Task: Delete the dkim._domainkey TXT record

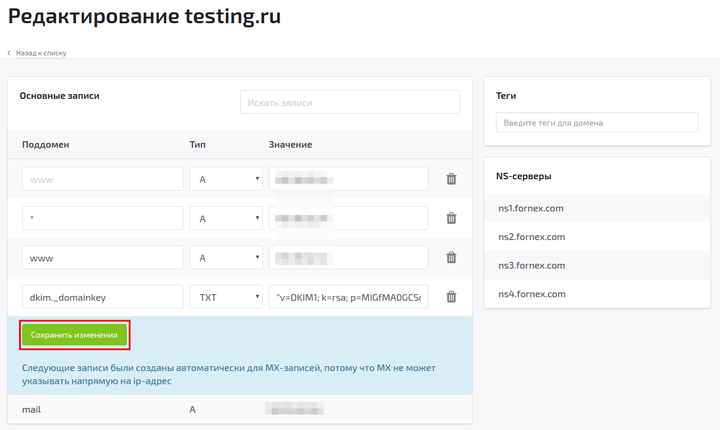Action: (x=451, y=297)
